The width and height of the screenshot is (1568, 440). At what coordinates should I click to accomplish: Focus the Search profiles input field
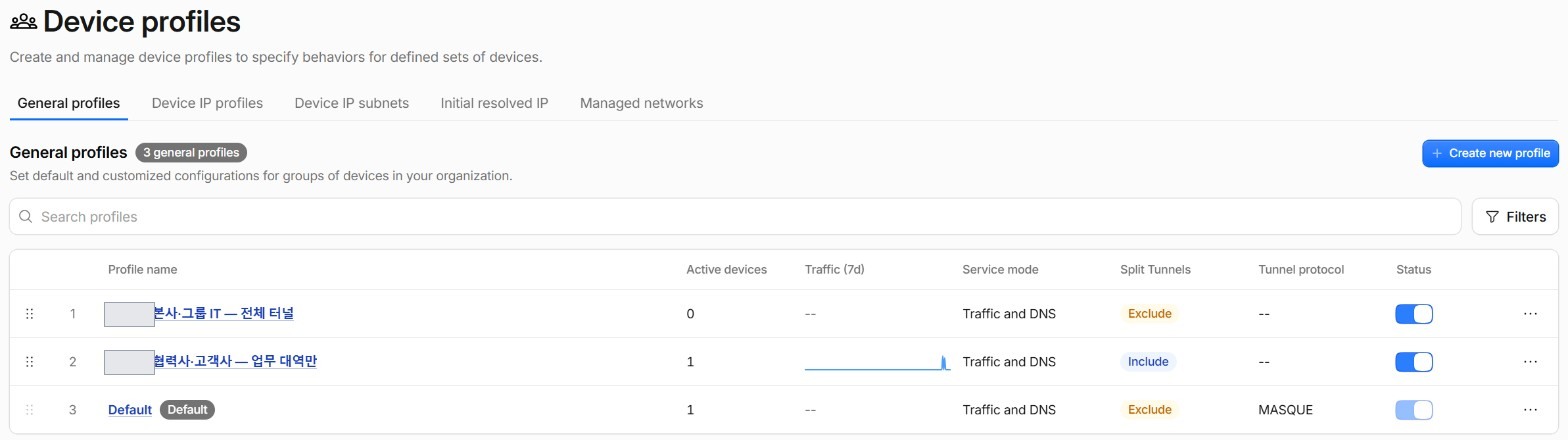point(735,217)
